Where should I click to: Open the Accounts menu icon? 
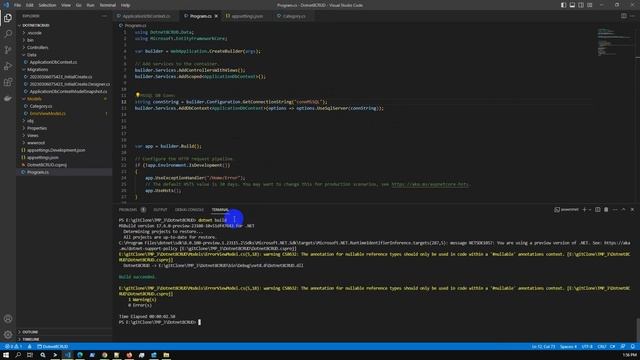(x=8, y=319)
